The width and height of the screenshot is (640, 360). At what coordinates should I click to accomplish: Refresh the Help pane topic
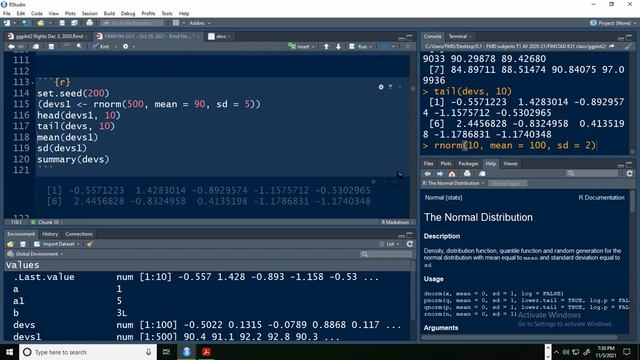(629, 173)
